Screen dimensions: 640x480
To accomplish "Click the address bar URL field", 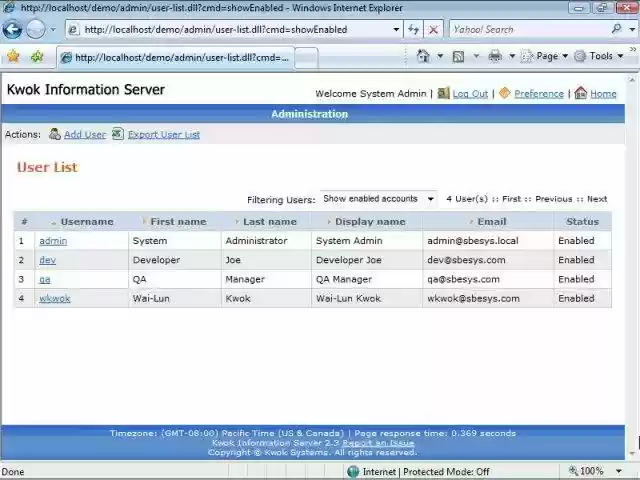I will pyautogui.click(x=233, y=29).
